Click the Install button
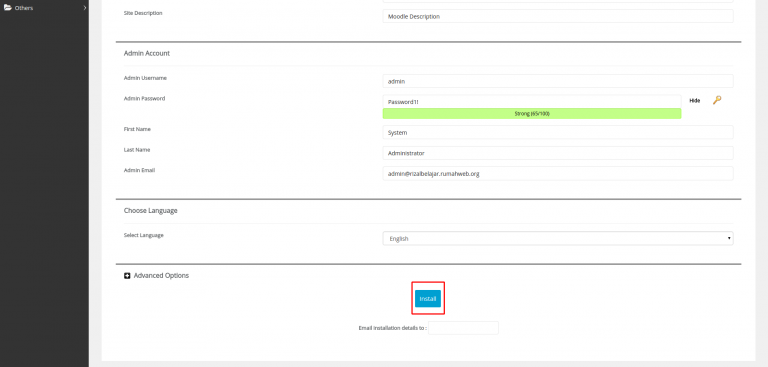The image size is (768, 367). coord(428,298)
